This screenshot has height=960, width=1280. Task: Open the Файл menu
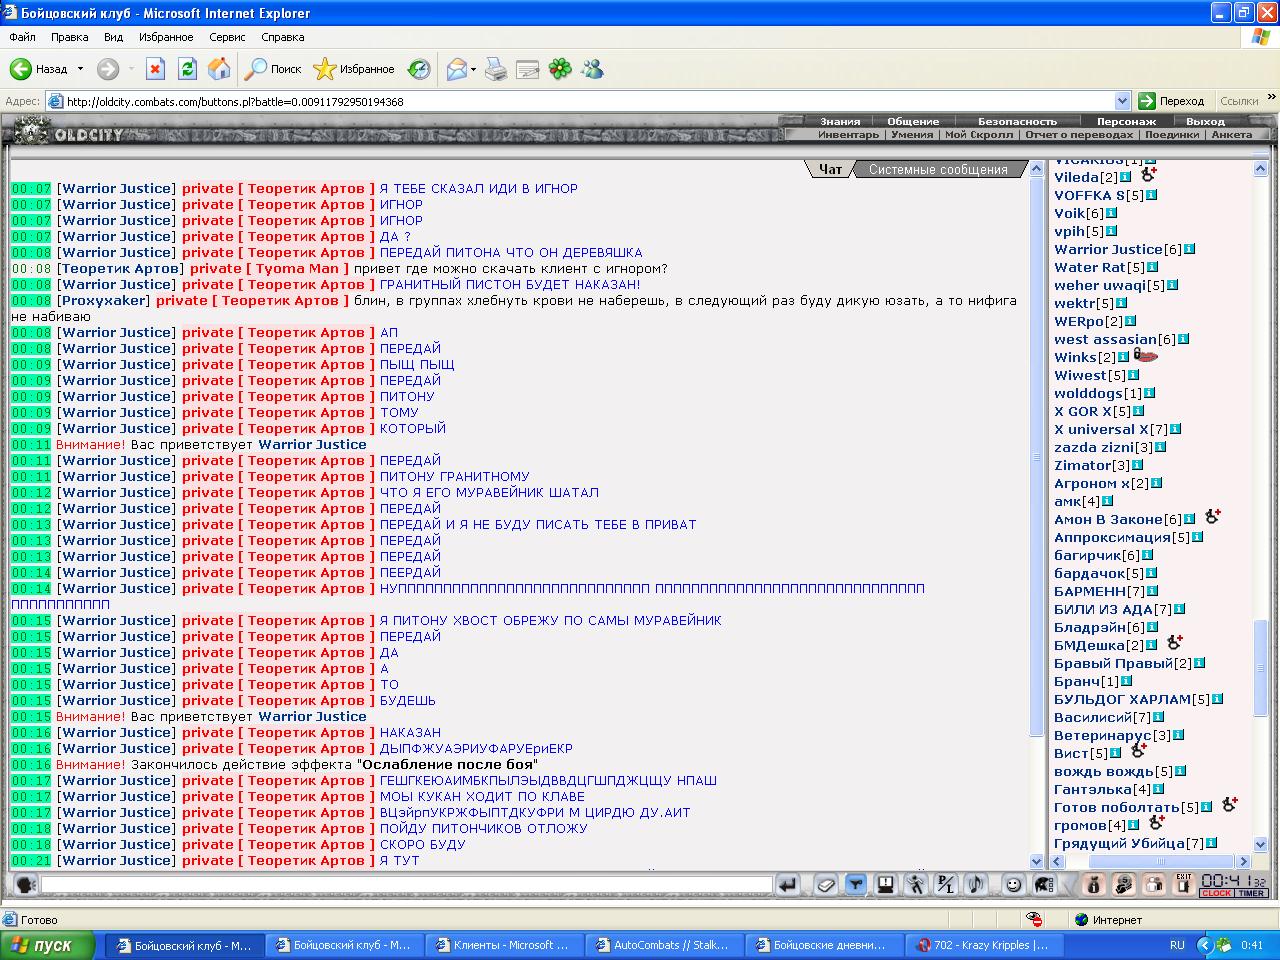click(22, 37)
